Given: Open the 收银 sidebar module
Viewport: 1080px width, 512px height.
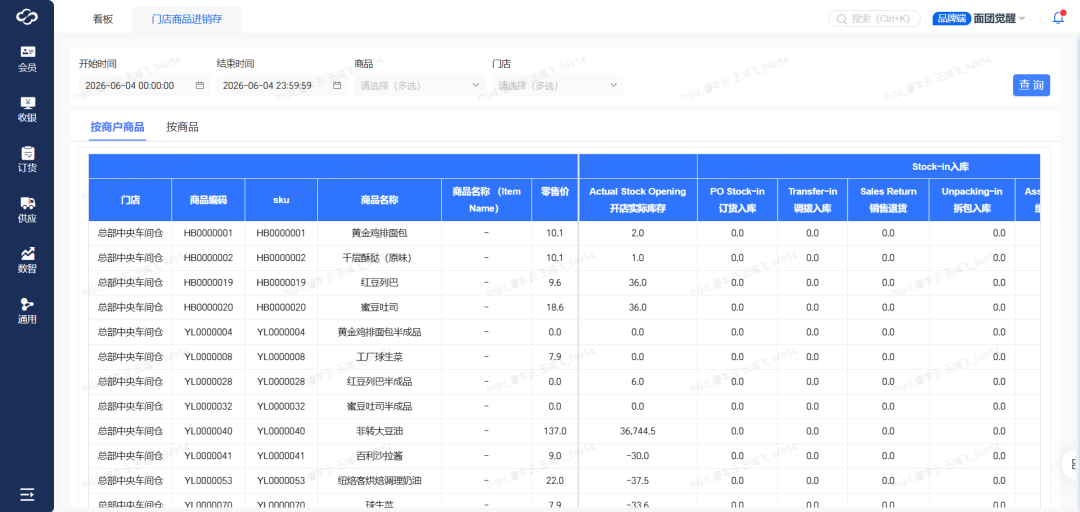Looking at the screenshot, I should click(x=27, y=110).
